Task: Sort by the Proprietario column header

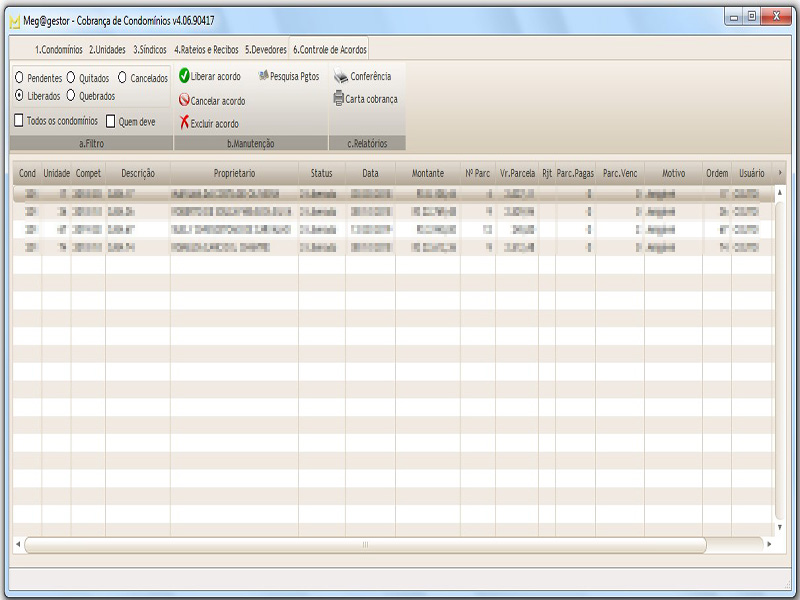Action: 234,173
